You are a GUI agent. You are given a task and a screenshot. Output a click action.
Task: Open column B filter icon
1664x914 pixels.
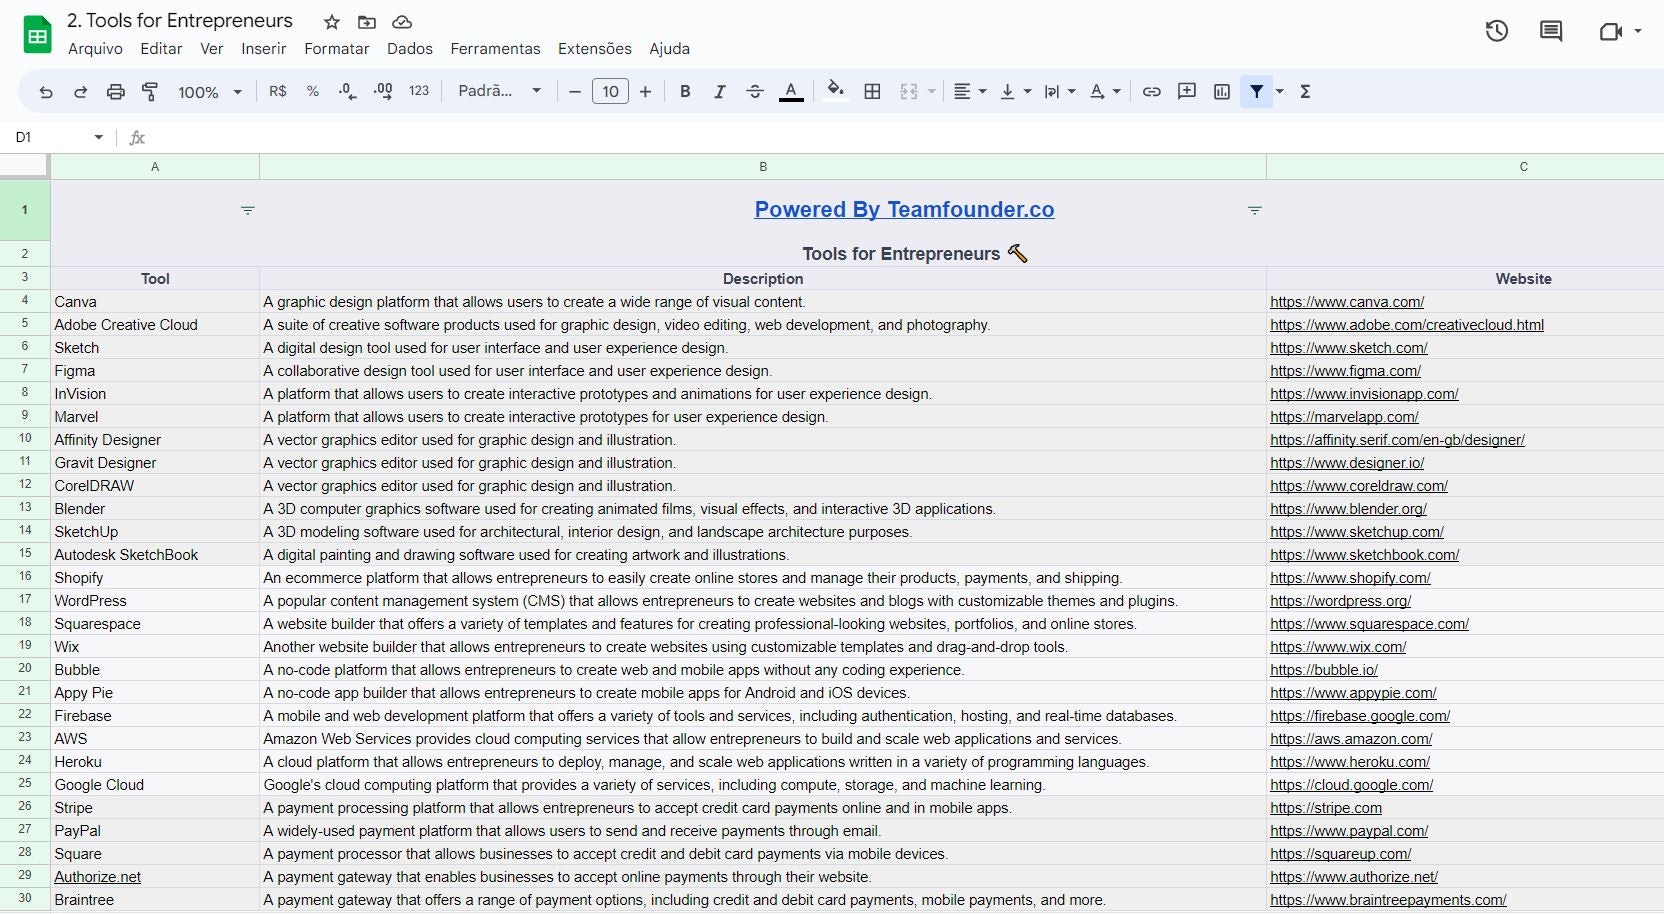click(x=1255, y=210)
